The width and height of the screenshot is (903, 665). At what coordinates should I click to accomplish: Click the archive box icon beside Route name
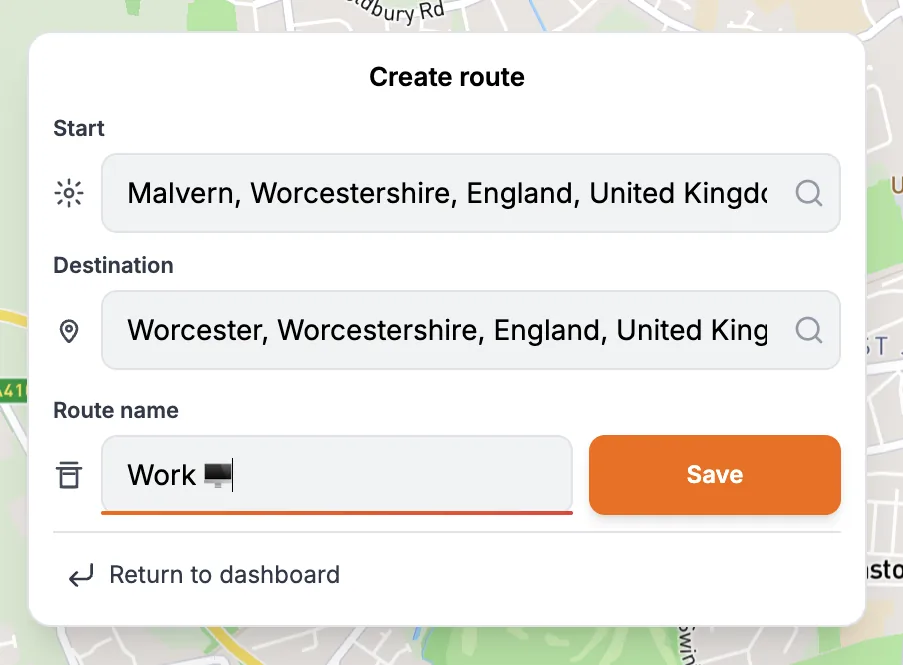click(x=68, y=475)
